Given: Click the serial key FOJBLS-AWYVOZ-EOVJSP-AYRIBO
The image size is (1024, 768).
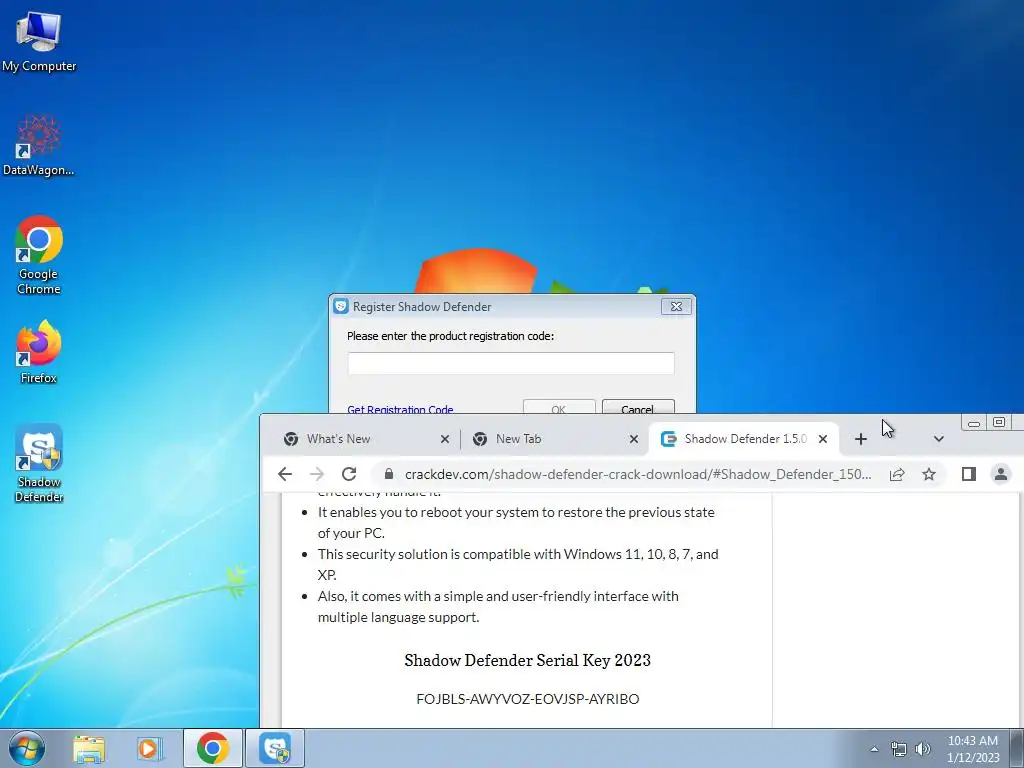Looking at the screenshot, I should click(528, 699).
